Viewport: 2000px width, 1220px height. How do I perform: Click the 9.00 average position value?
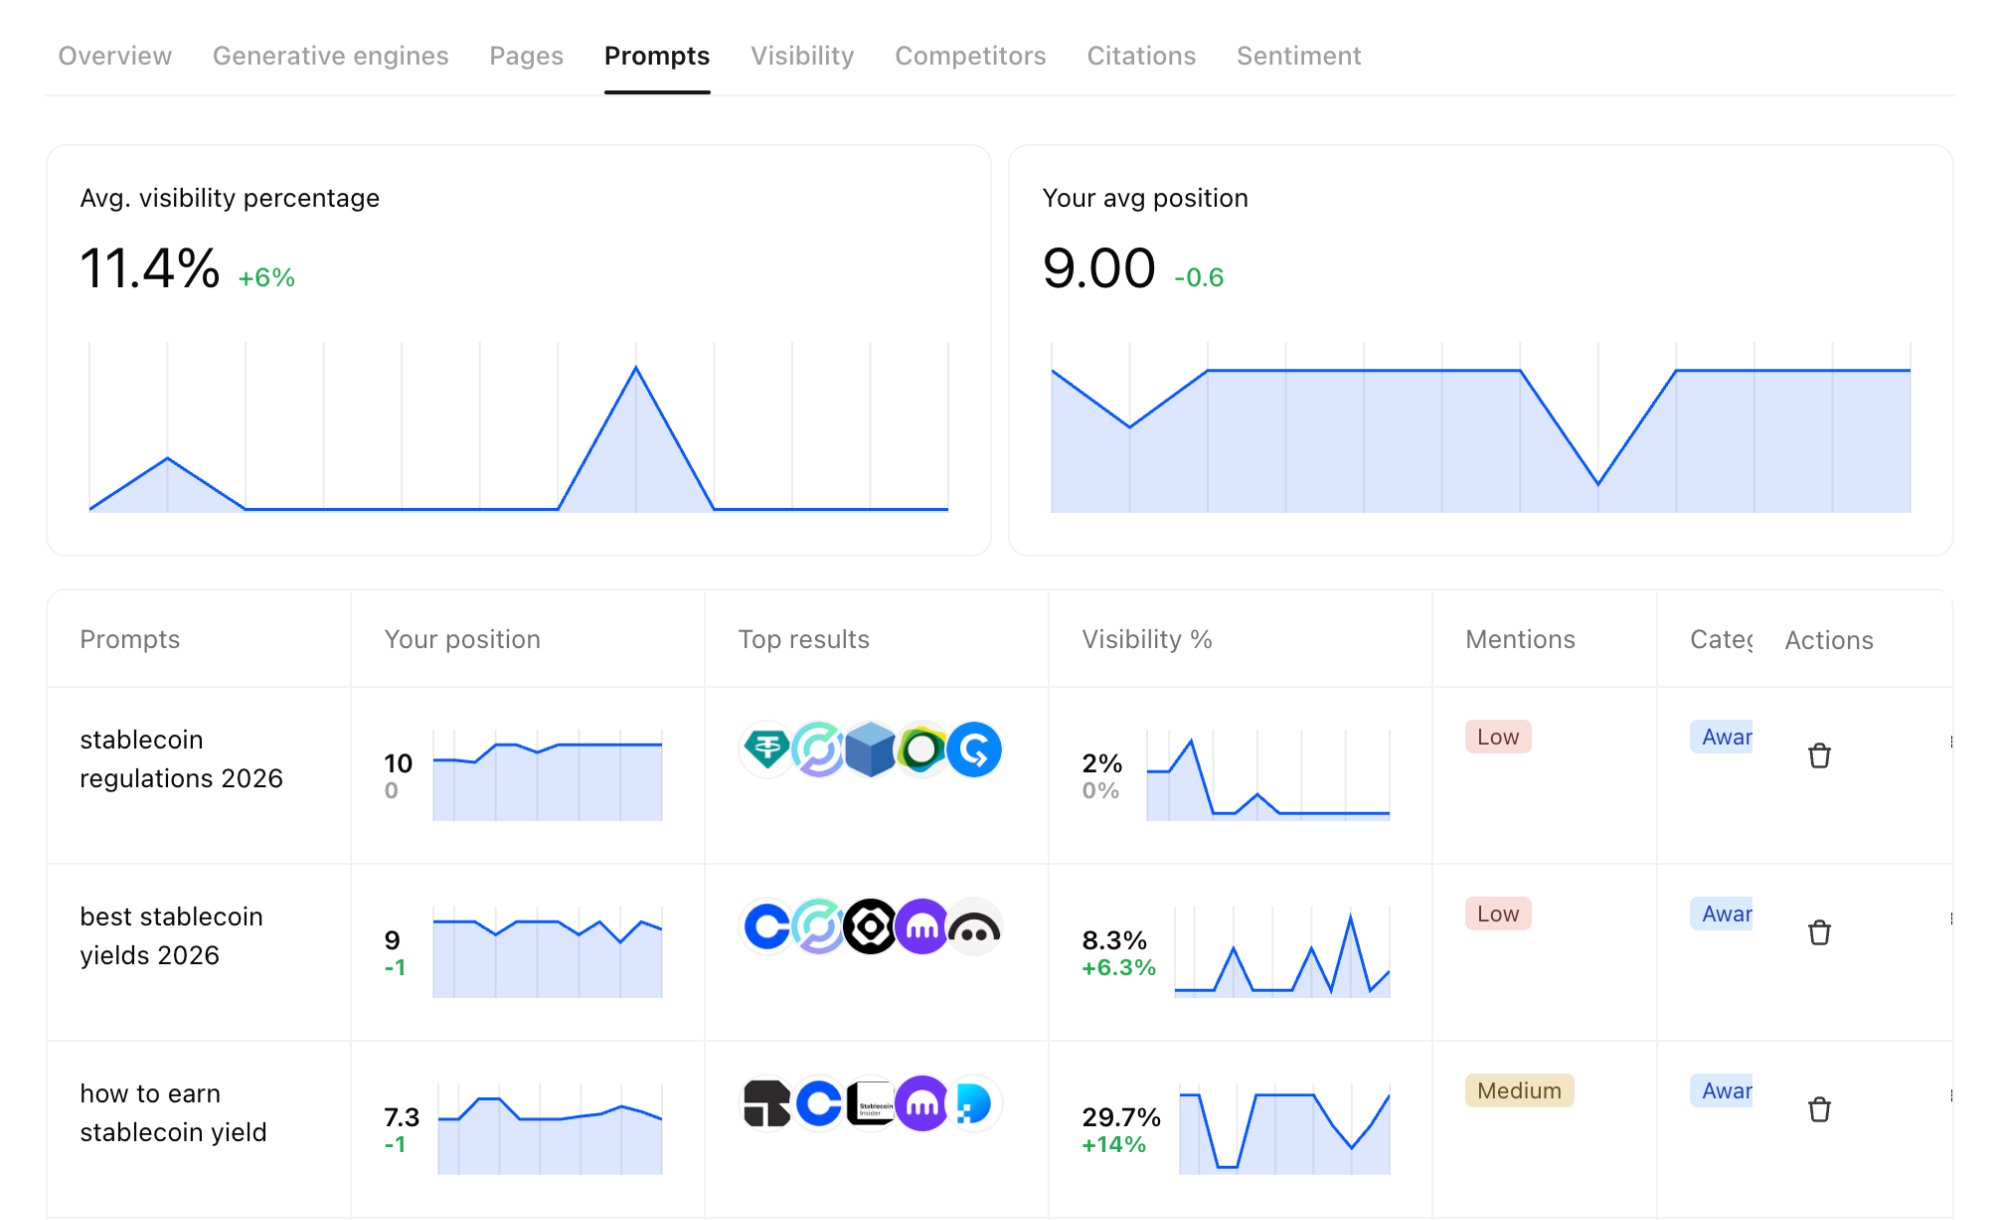[1099, 269]
